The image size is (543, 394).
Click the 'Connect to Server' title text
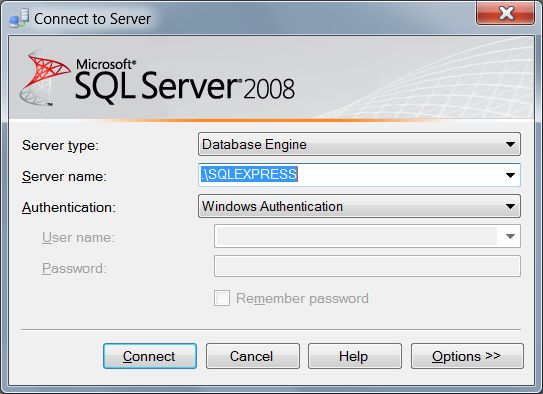coord(92,19)
